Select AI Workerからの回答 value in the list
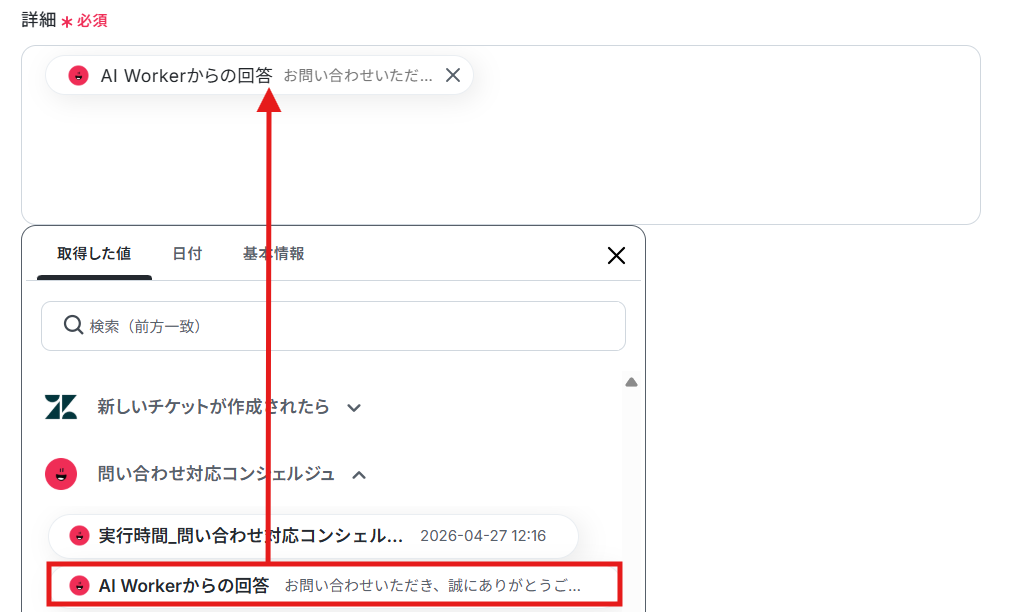 pos(334,585)
